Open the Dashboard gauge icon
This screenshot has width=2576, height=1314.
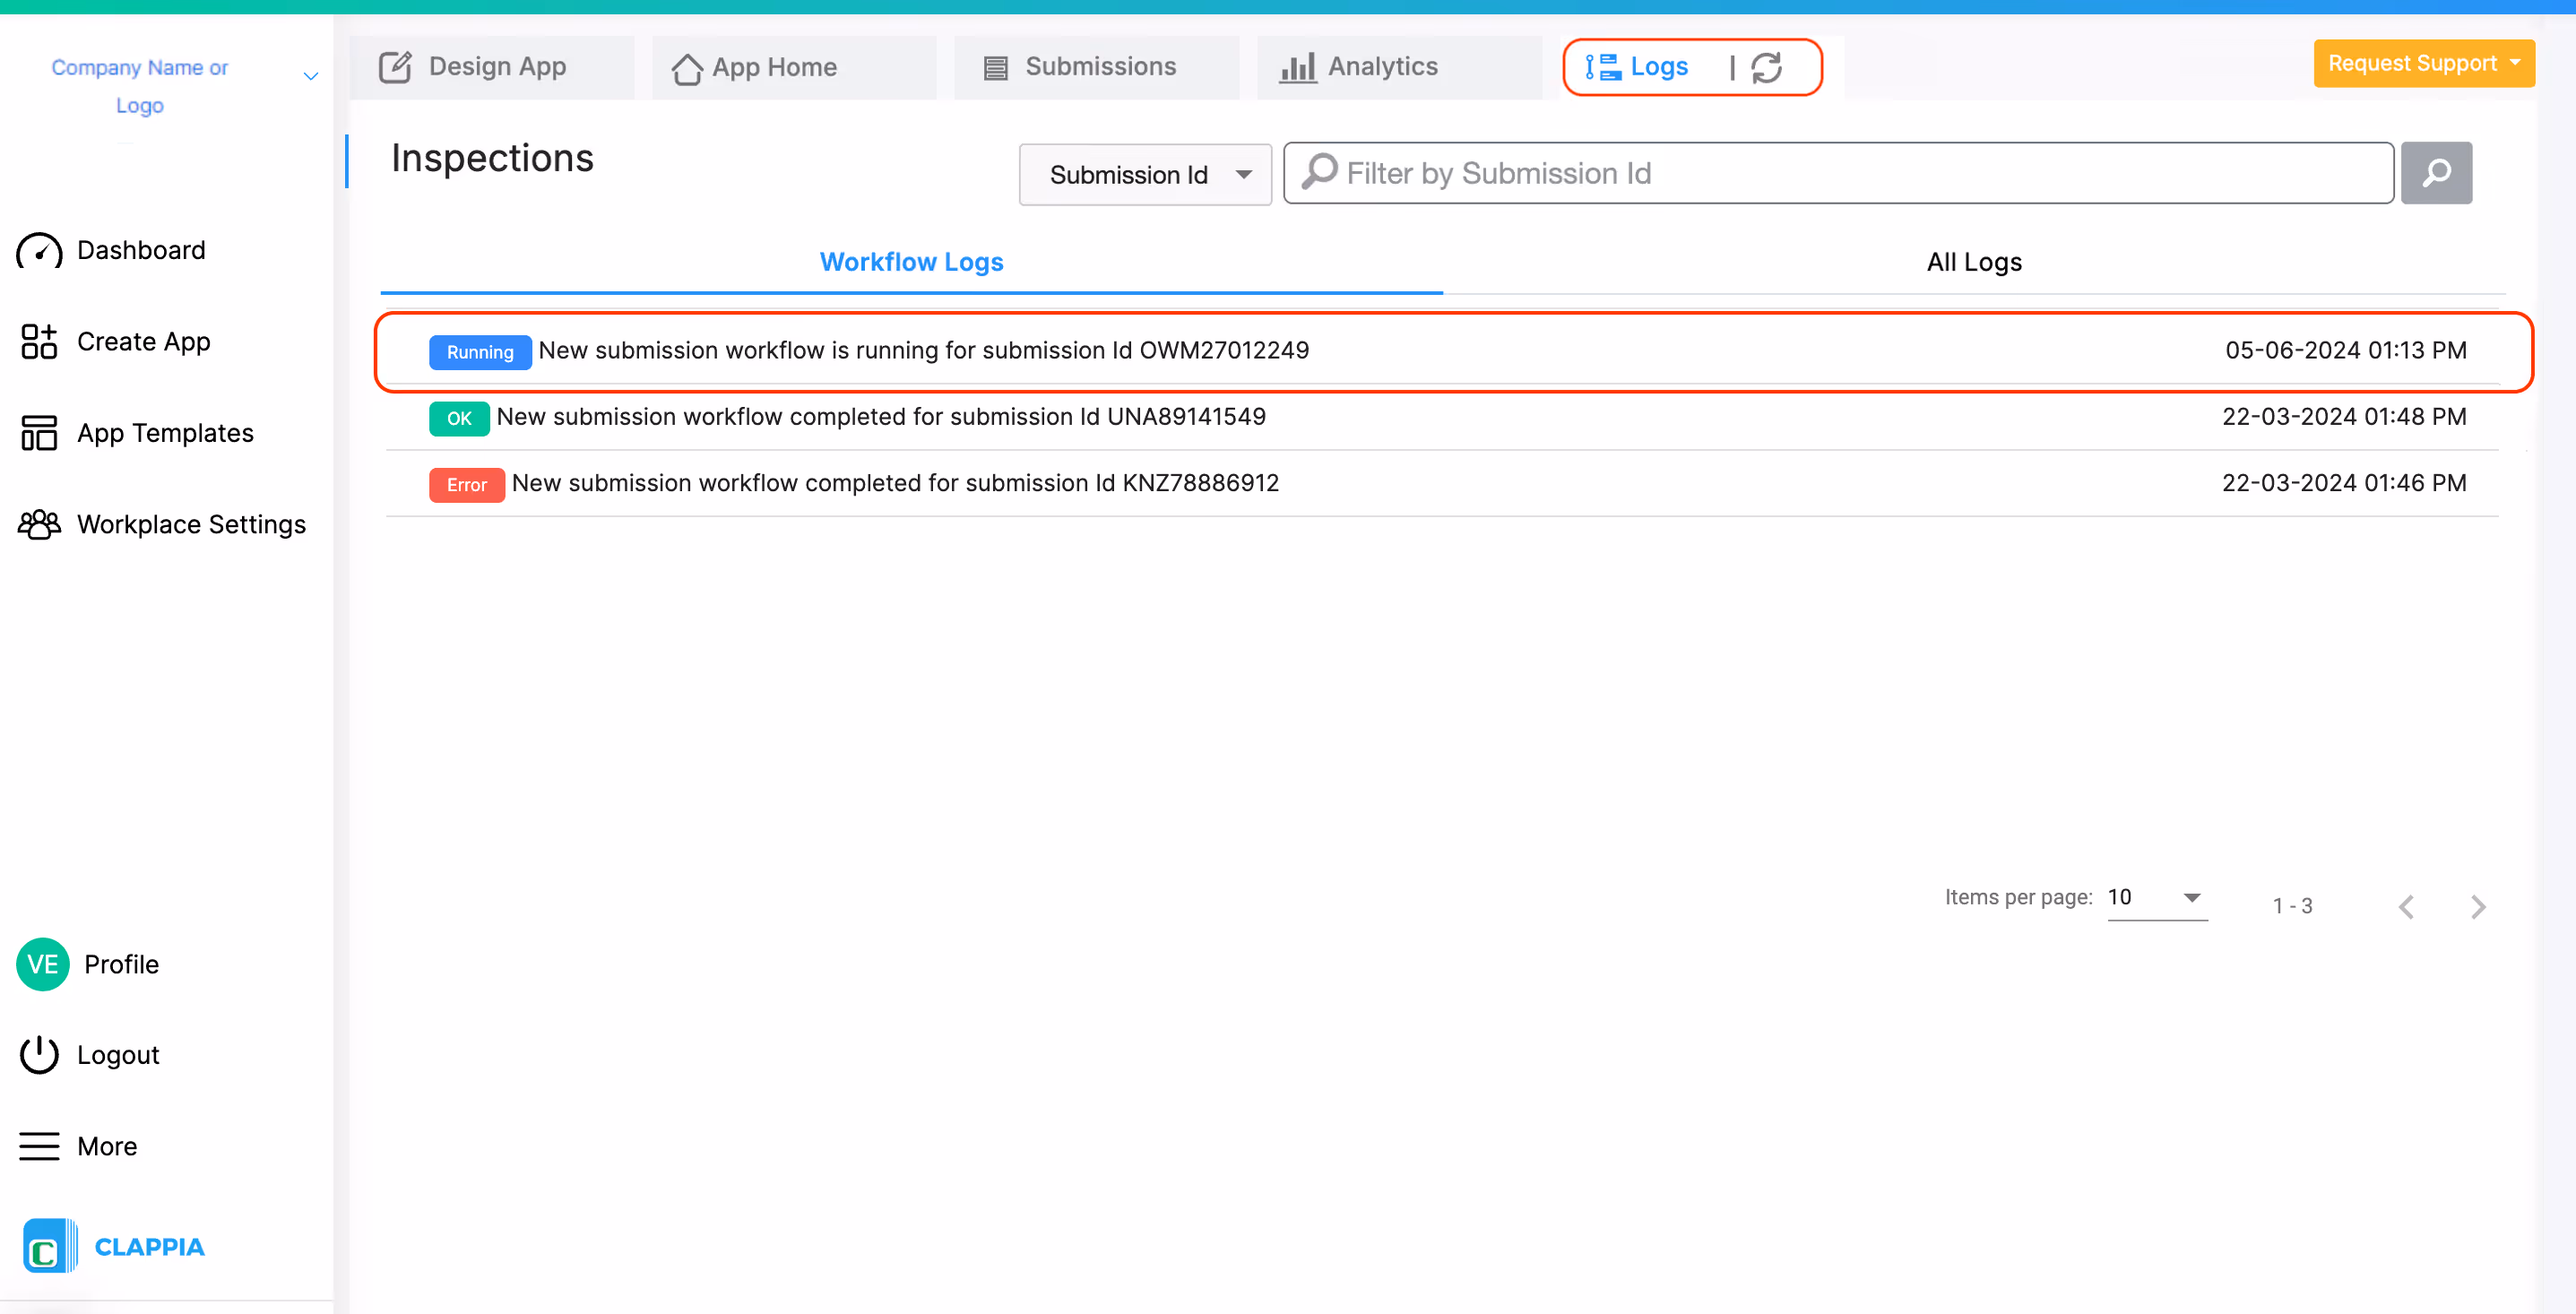39,251
